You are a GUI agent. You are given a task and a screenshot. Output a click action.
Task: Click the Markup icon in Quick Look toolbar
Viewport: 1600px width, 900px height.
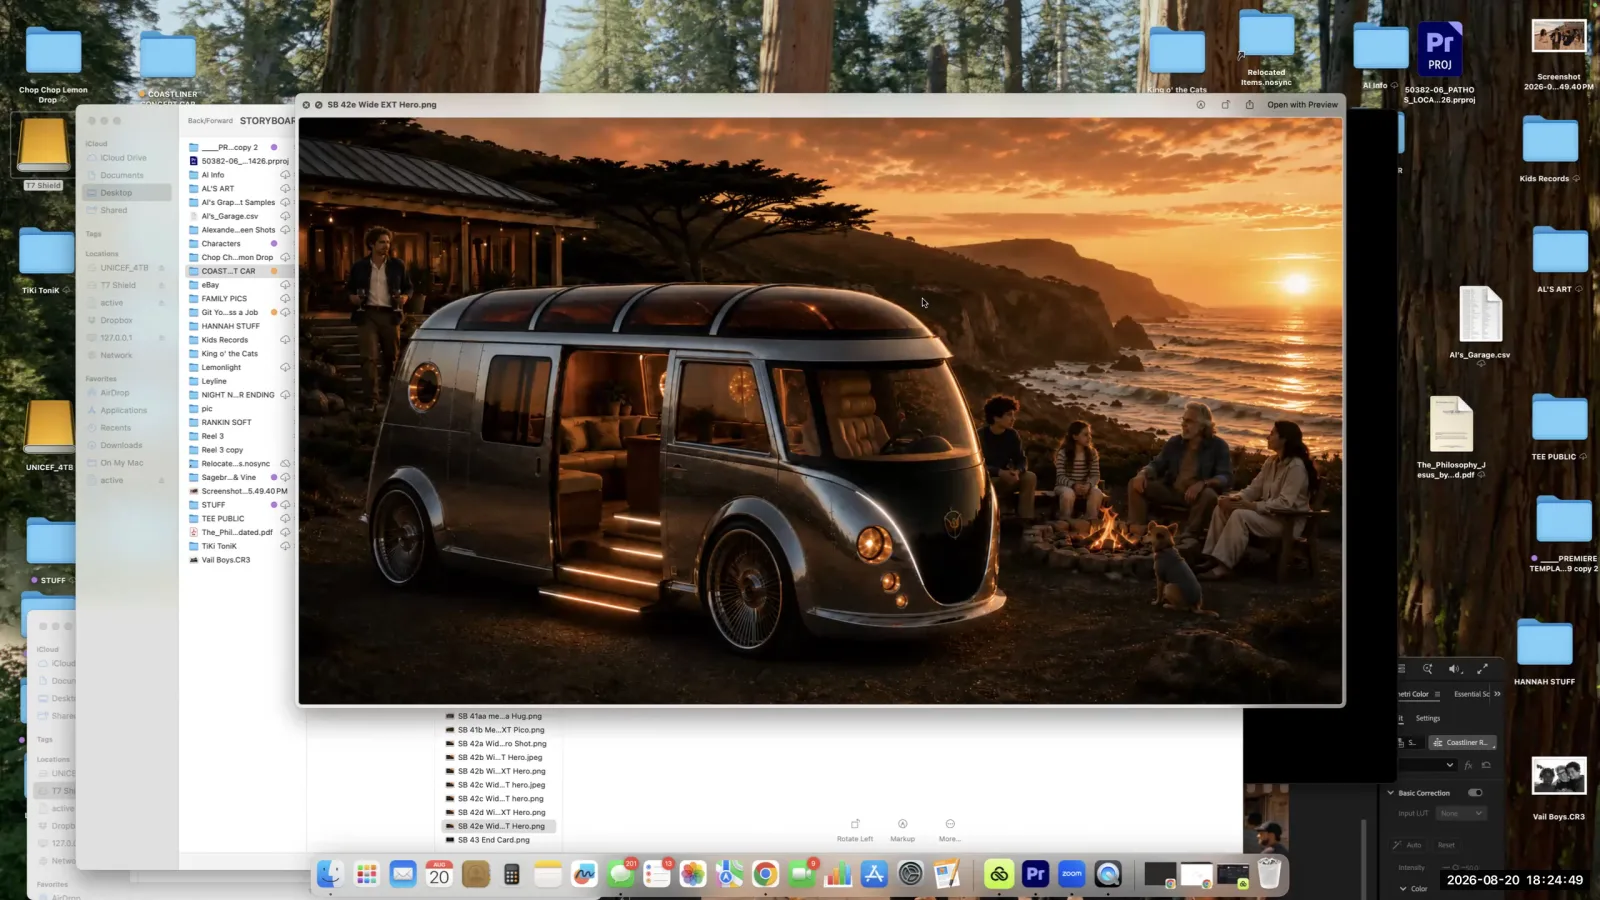(x=1200, y=104)
